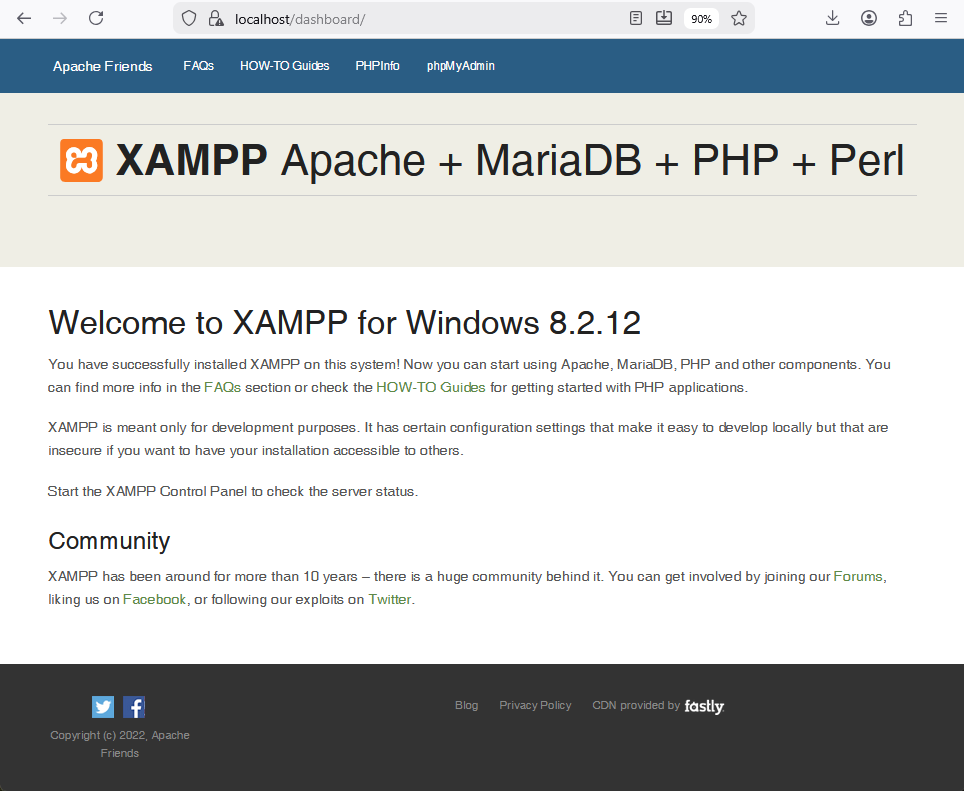Viewport: 964px width, 791px height.
Task: Open the Firefox account icon
Action: [x=868, y=18]
